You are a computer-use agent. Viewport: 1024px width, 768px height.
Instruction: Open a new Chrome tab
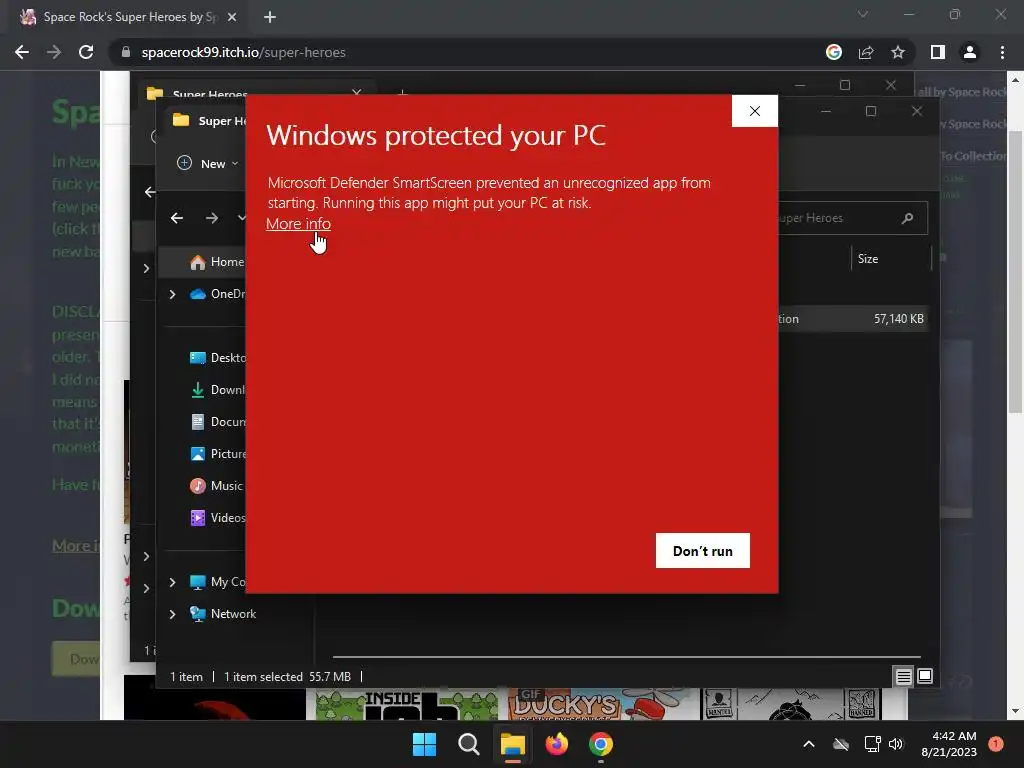point(270,17)
